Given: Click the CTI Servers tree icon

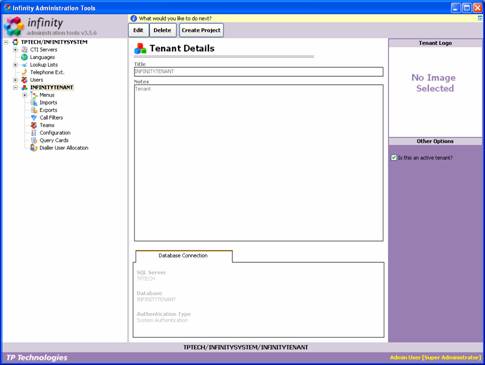Looking at the screenshot, I should tap(24, 50).
